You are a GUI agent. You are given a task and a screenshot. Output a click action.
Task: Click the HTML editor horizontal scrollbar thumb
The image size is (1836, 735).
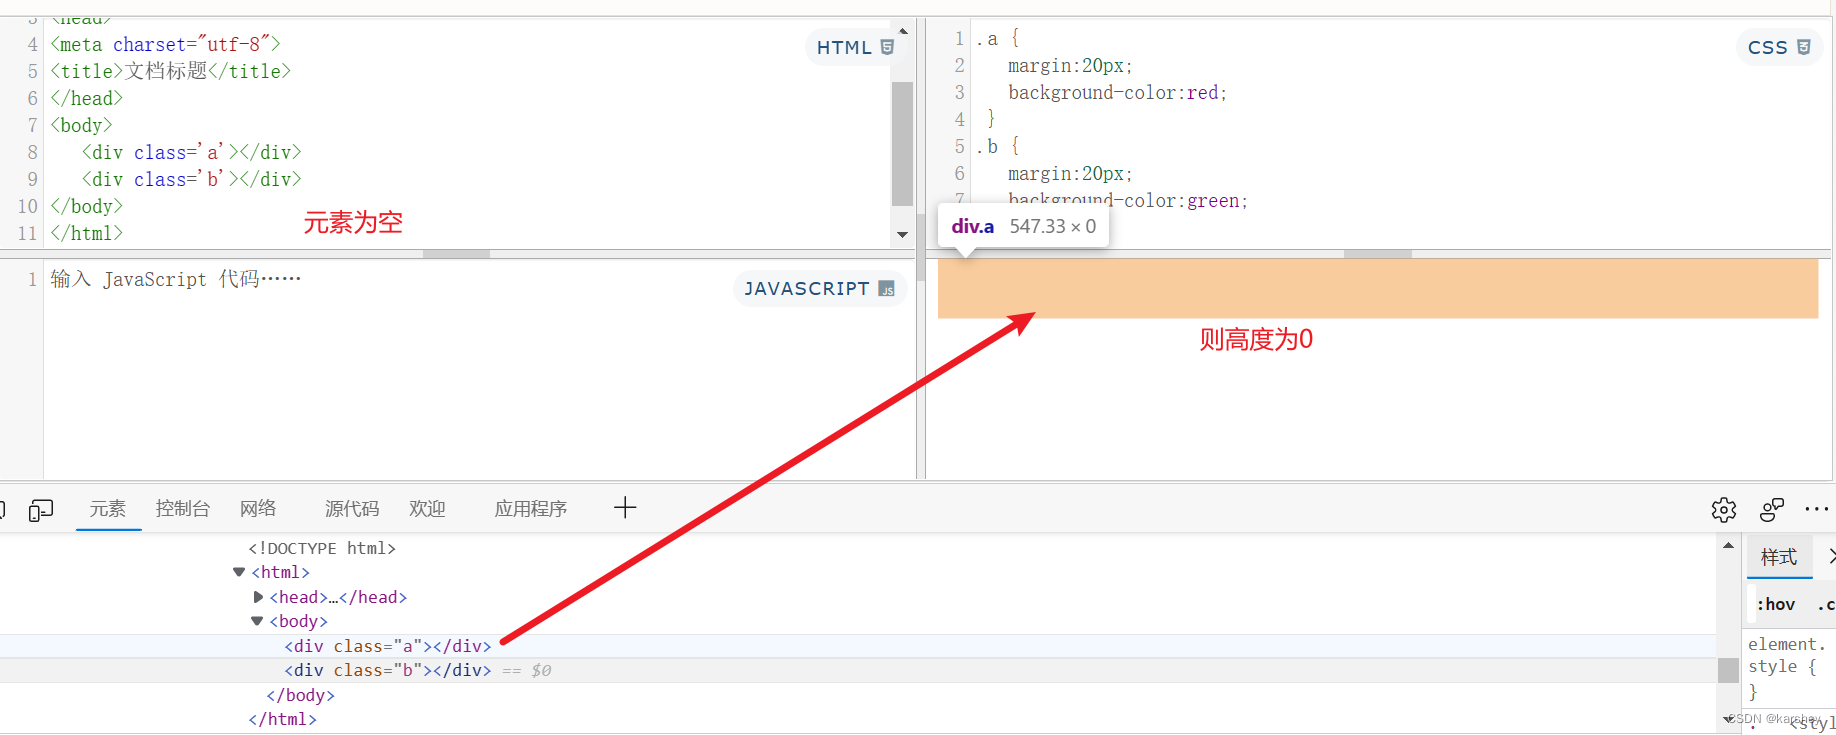tap(456, 254)
